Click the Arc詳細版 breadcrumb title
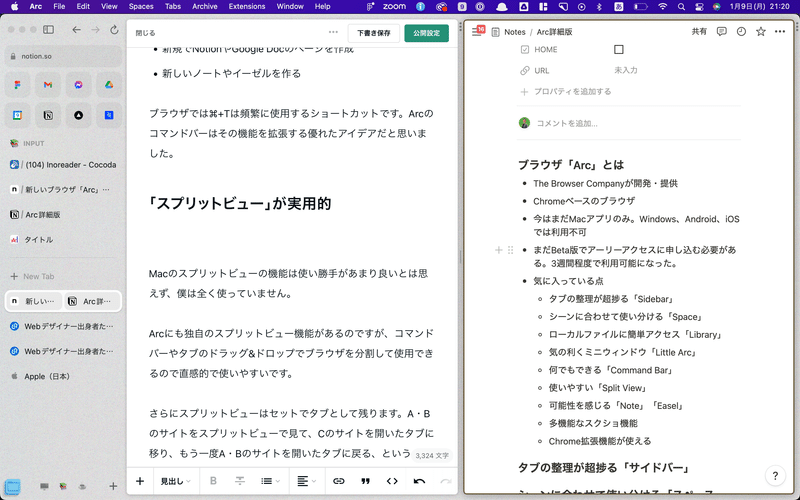The width and height of the screenshot is (800, 500). (x=555, y=32)
